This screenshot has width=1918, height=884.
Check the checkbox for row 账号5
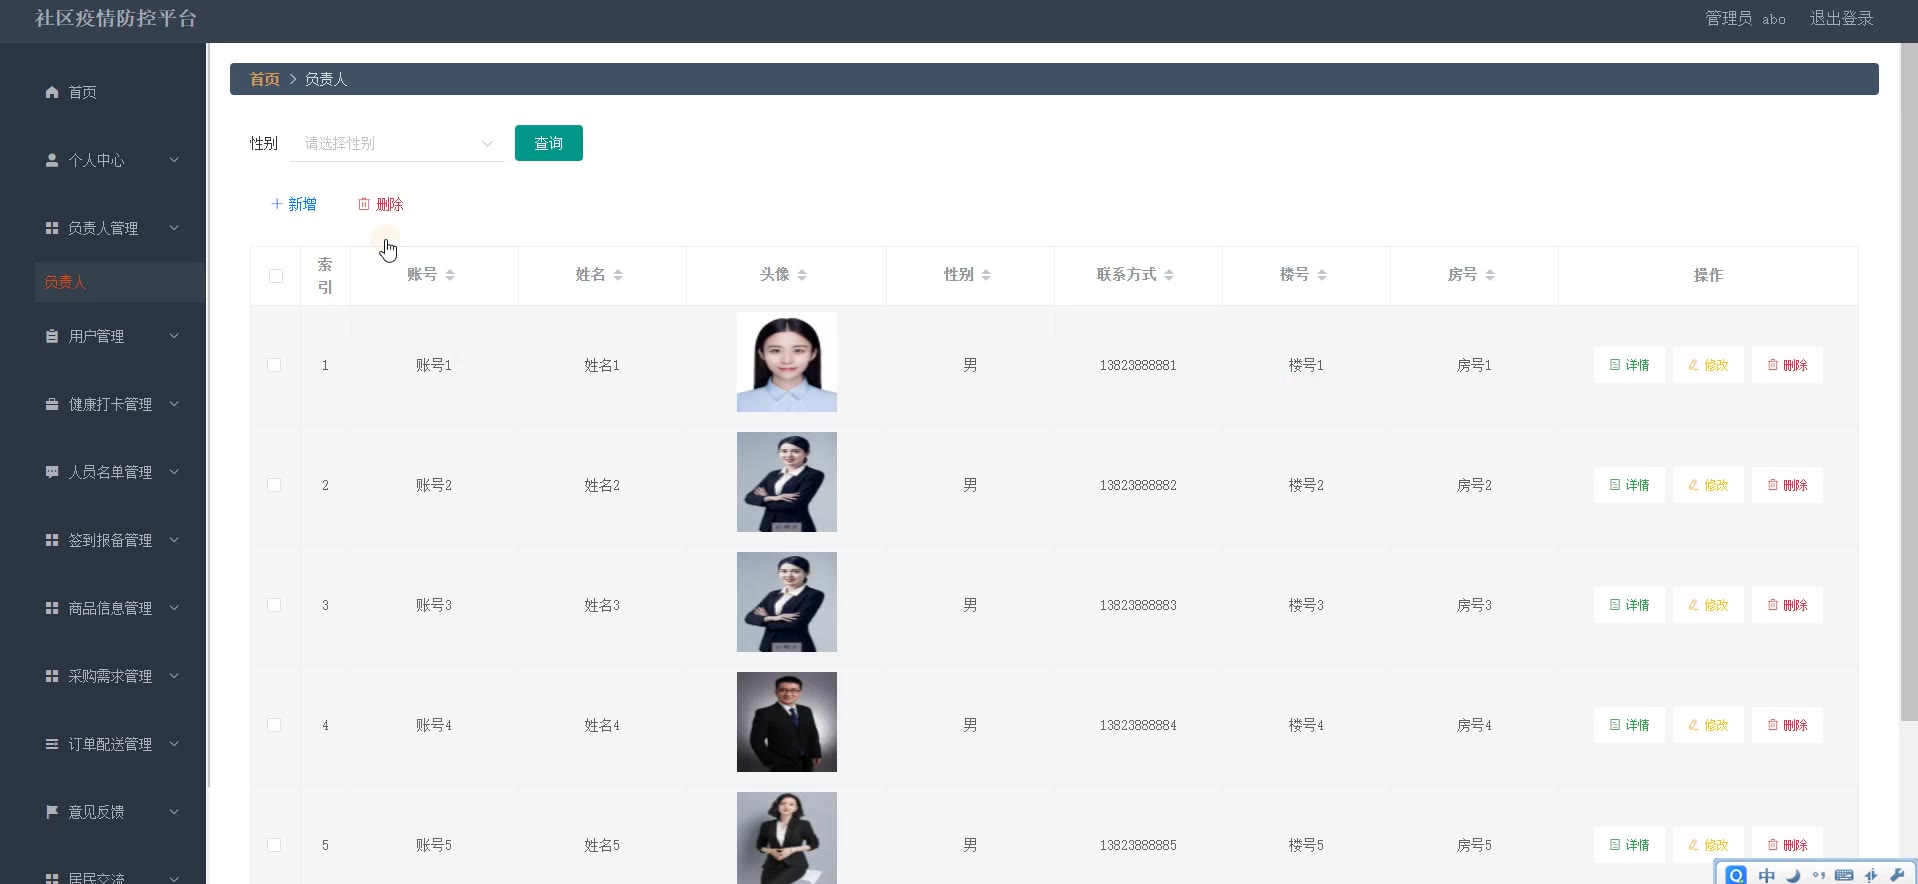(x=274, y=845)
